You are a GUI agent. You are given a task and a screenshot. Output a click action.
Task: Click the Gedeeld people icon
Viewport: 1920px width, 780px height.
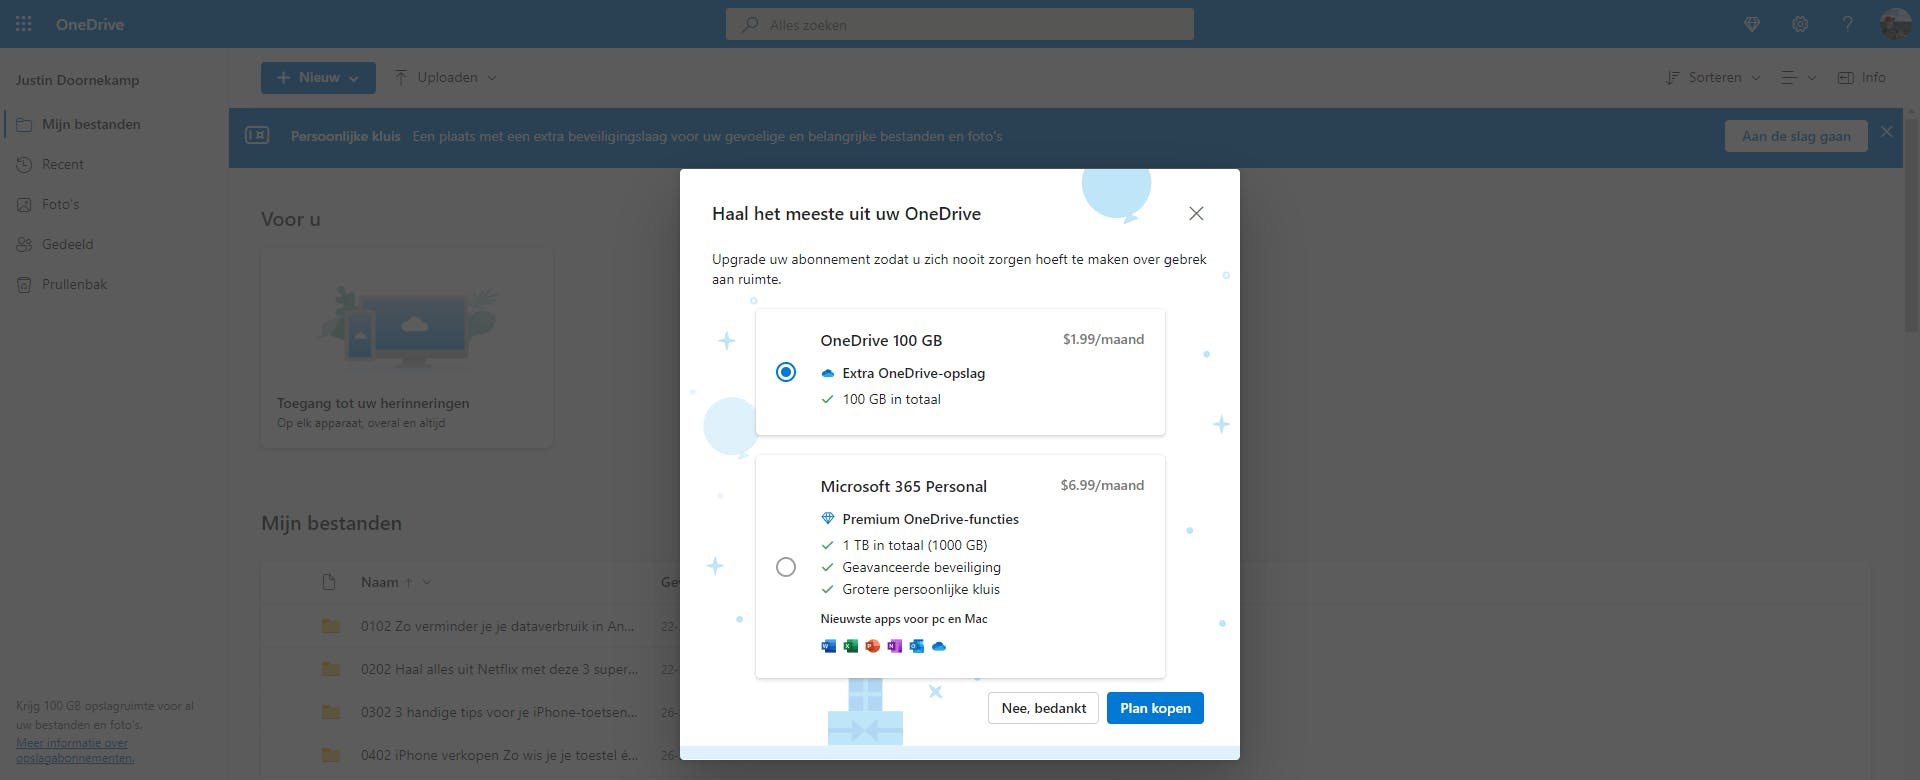(24, 245)
